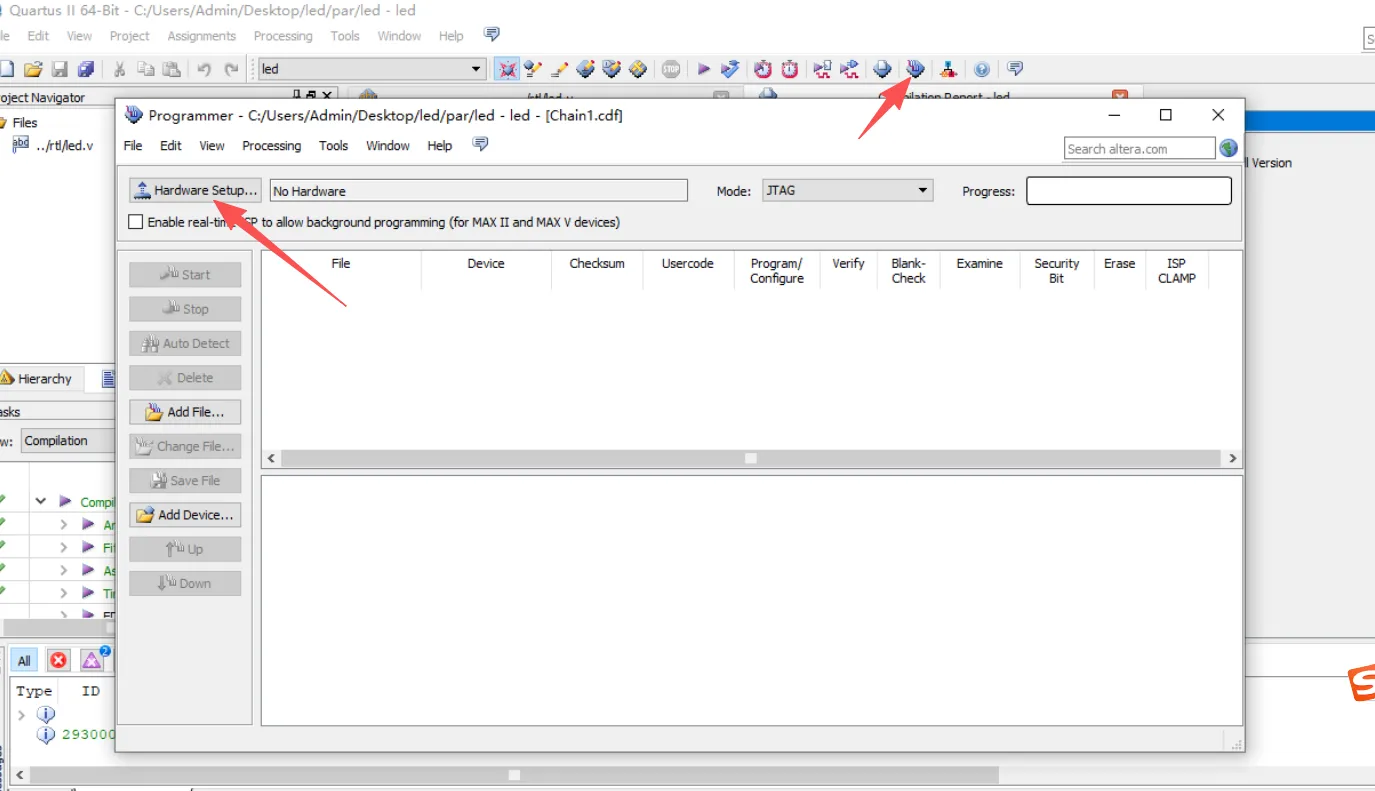This screenshot has width=1375, height=791.
Task: Click the feedback speech-bubble icon in main toolbar
Action: pyautogui.click(x=1015, y=69)
